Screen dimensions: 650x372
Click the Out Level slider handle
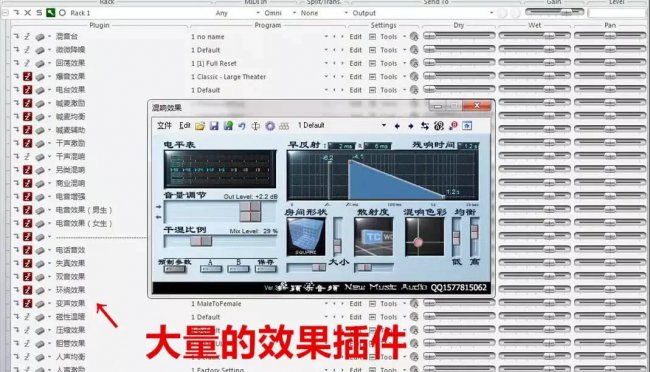(250, 211)
